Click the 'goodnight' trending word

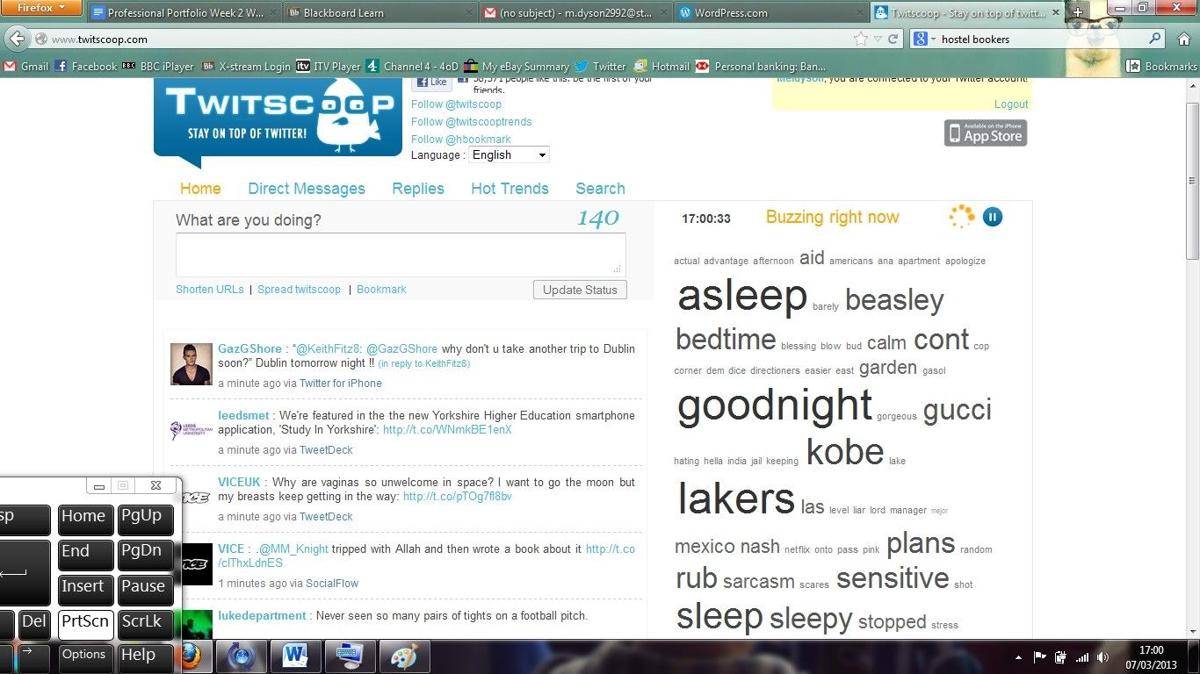[x=775, y=406]
